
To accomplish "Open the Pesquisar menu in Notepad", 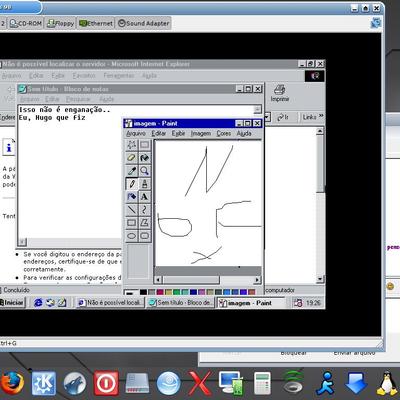I will click(x=78, y=99).
